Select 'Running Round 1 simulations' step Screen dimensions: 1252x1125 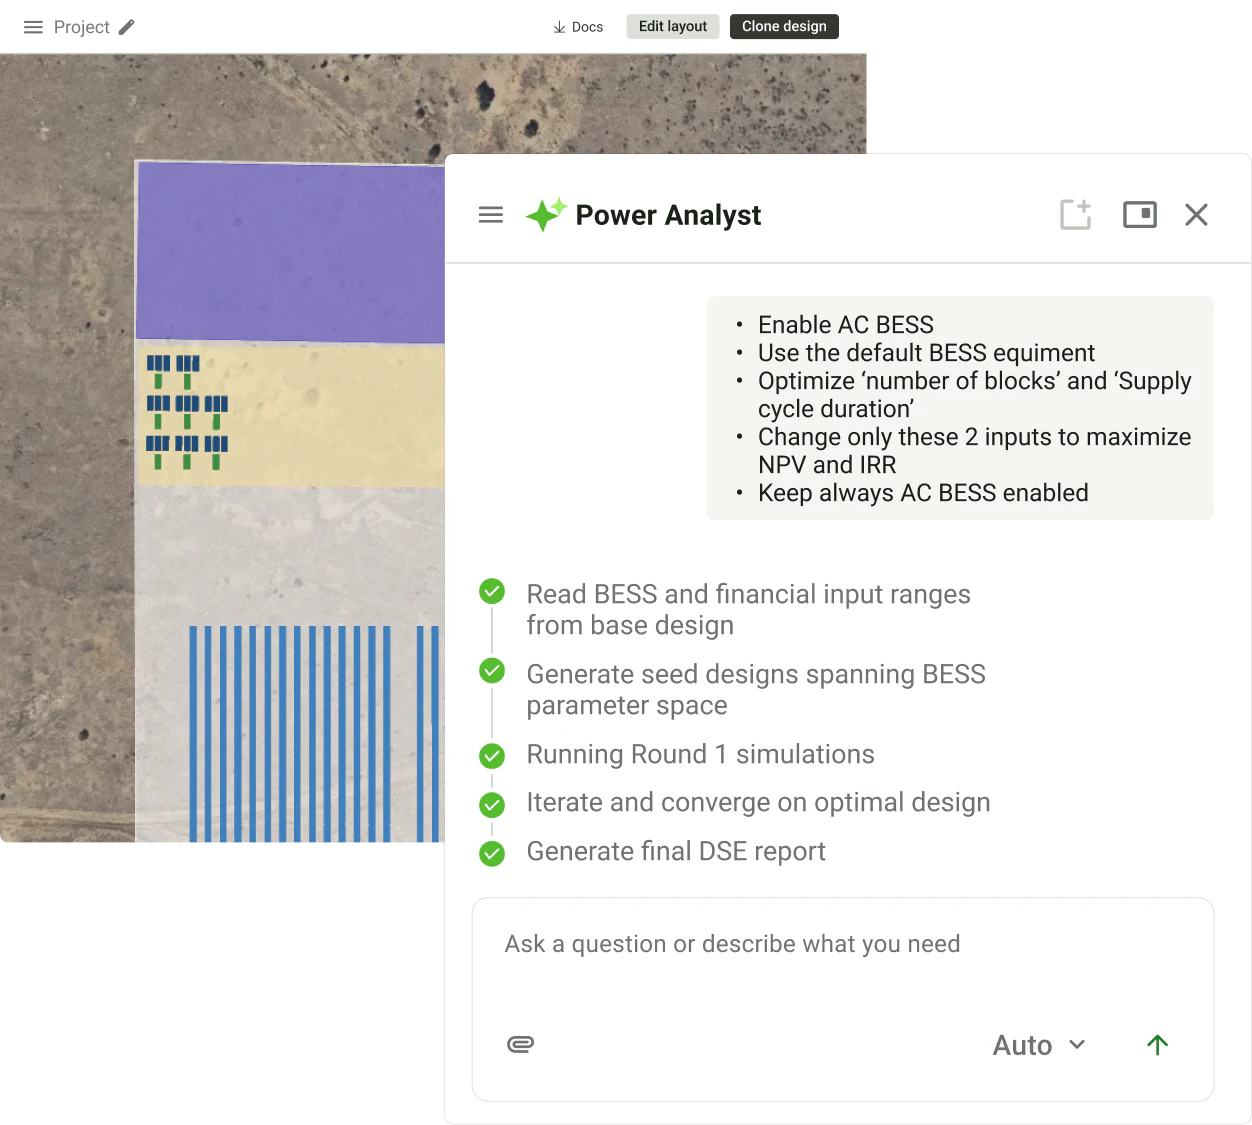tap(700, 754)
